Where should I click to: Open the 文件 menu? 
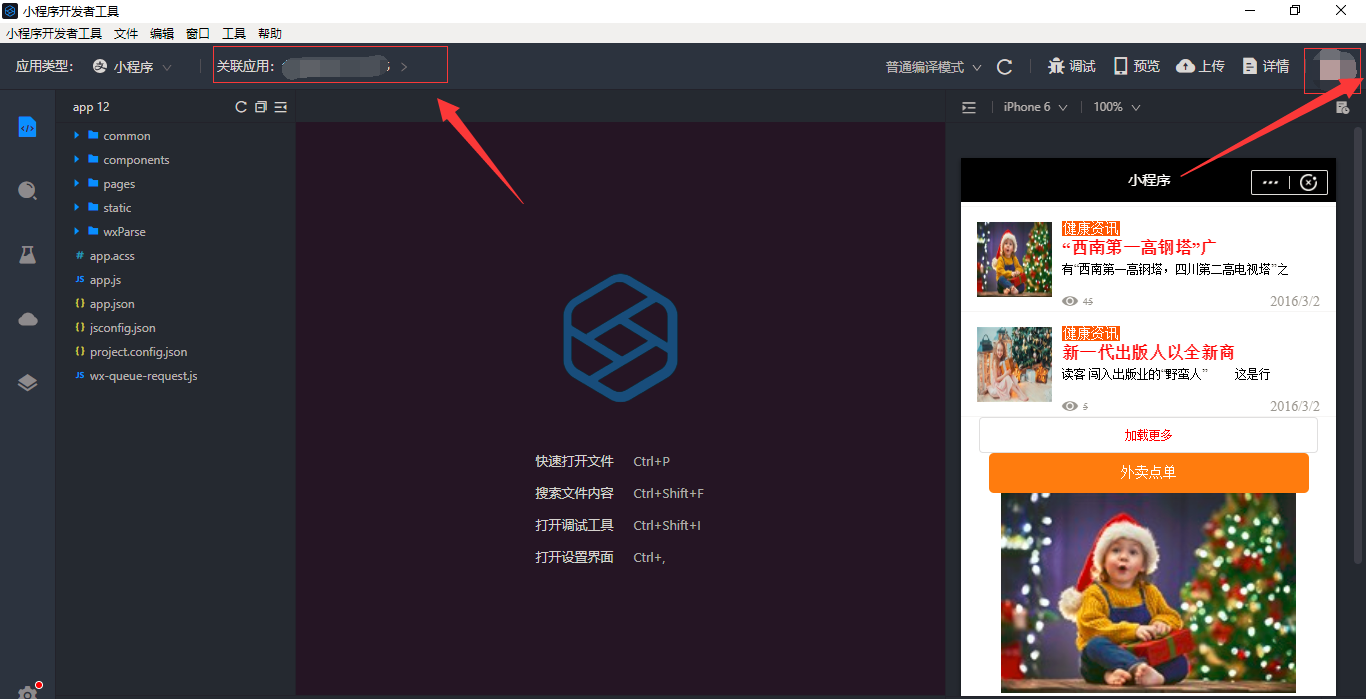click(126, 33)
